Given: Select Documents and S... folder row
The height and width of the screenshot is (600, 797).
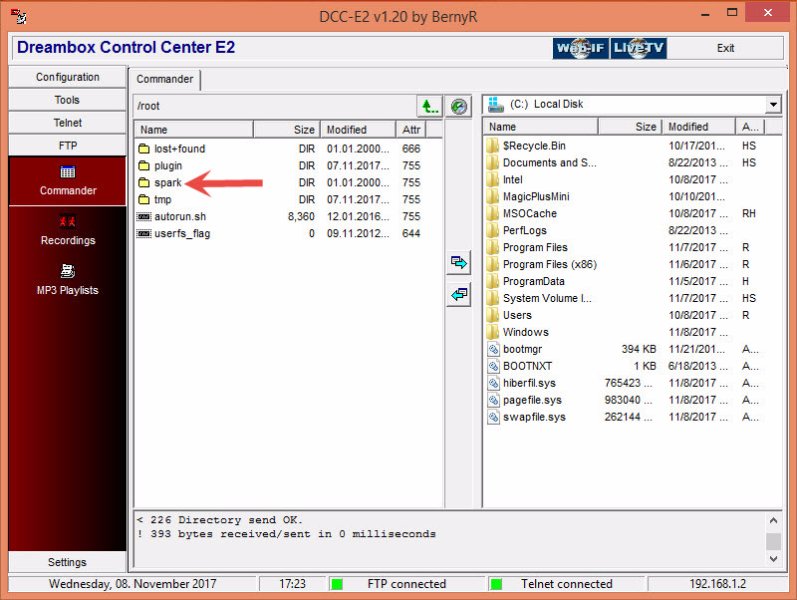Looking at the screenshot, I should pyautogui.click(x=631, y=163).
